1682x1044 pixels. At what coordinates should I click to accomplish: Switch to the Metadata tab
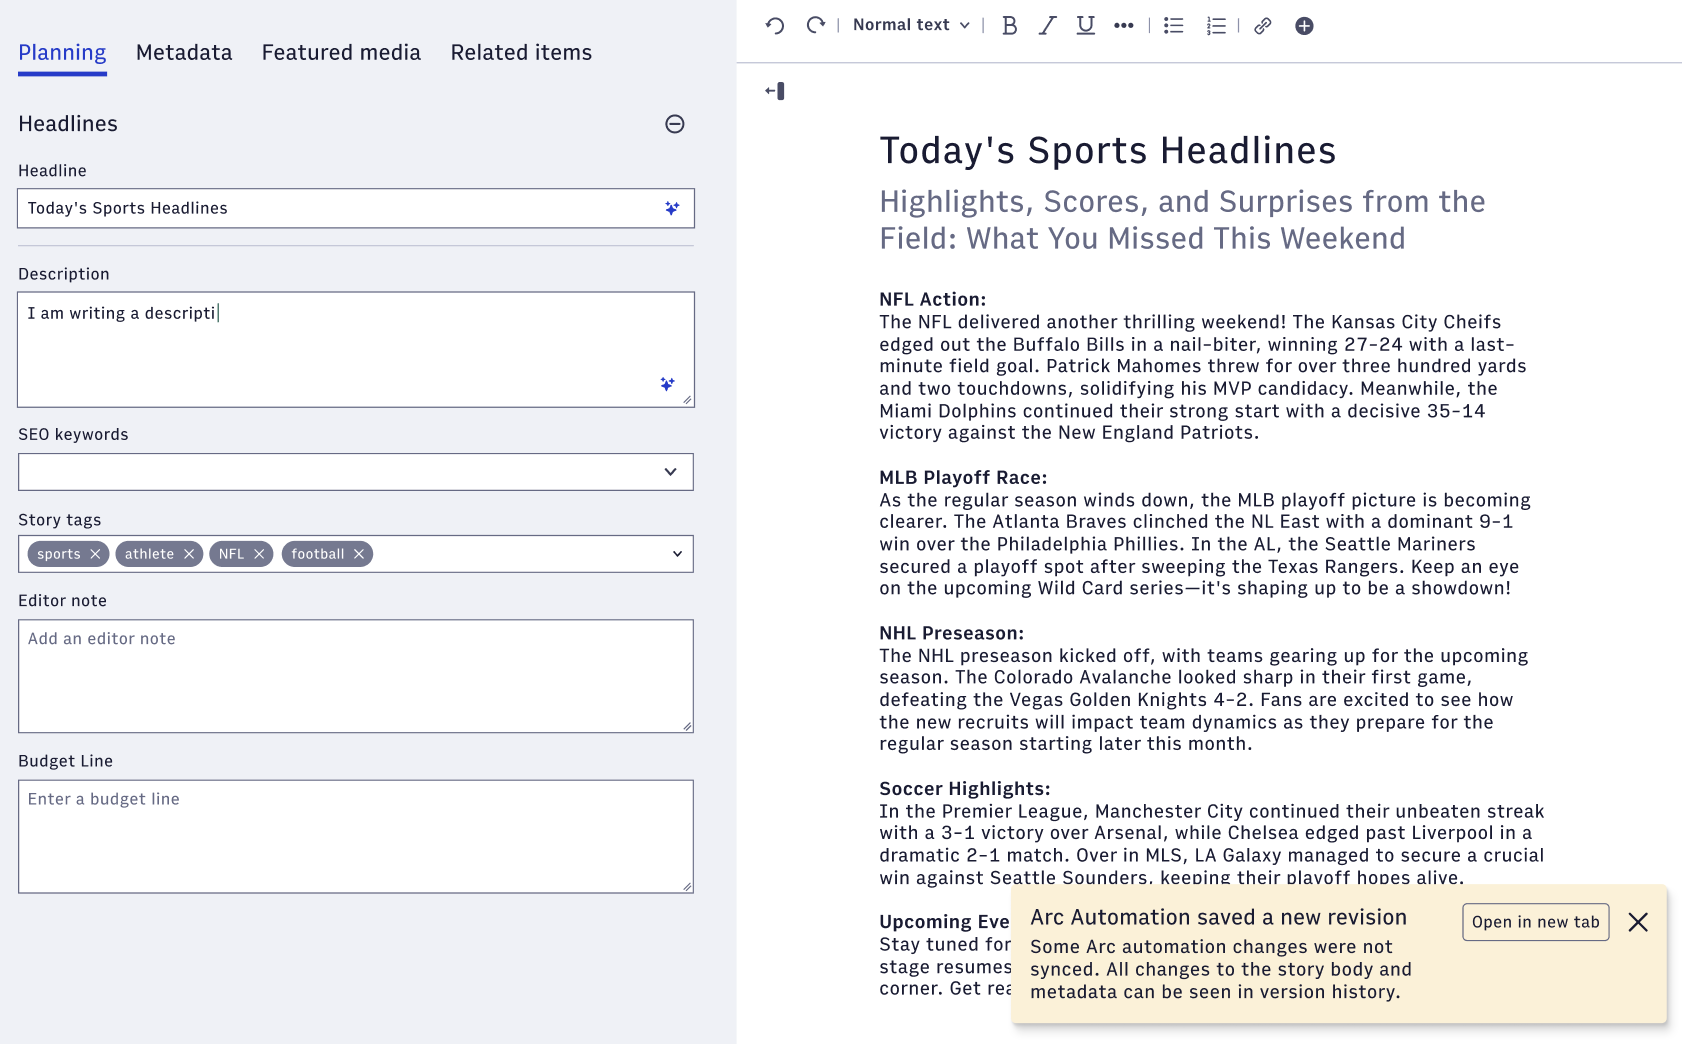[184, 53]
